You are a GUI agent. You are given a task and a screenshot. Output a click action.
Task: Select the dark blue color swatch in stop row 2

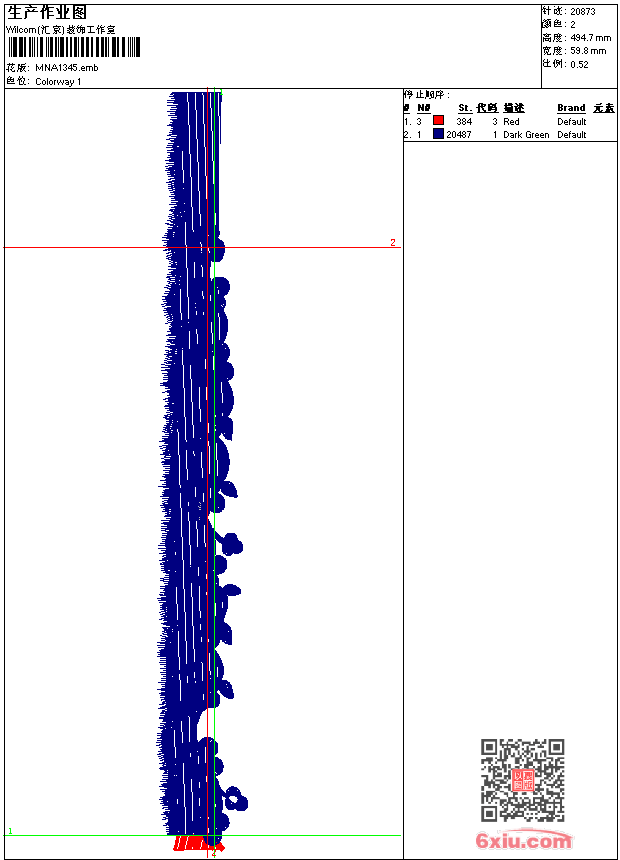pyautogui.click(x=438, y=133)
